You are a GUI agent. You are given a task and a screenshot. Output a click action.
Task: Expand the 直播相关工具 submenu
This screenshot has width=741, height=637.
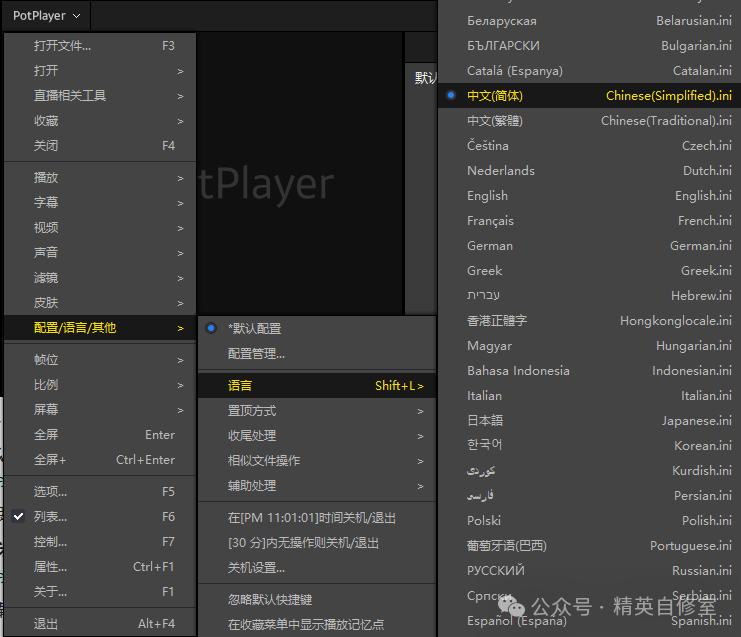[x=70, y=96]
